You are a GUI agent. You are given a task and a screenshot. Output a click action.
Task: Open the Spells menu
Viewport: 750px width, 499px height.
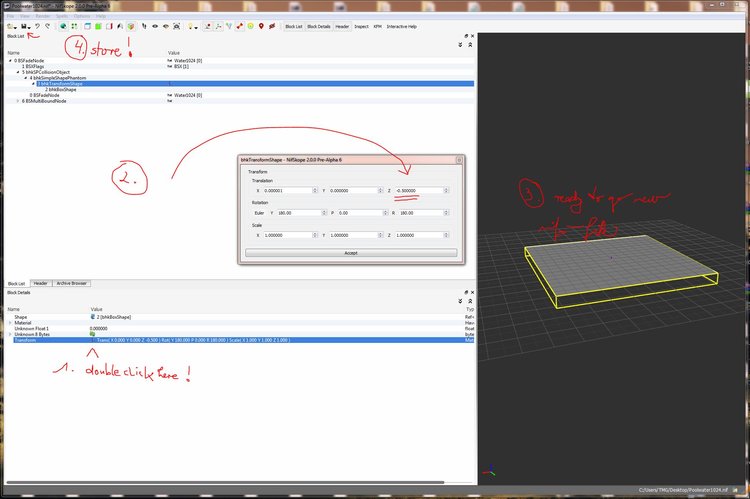click(x=62, y=16)
